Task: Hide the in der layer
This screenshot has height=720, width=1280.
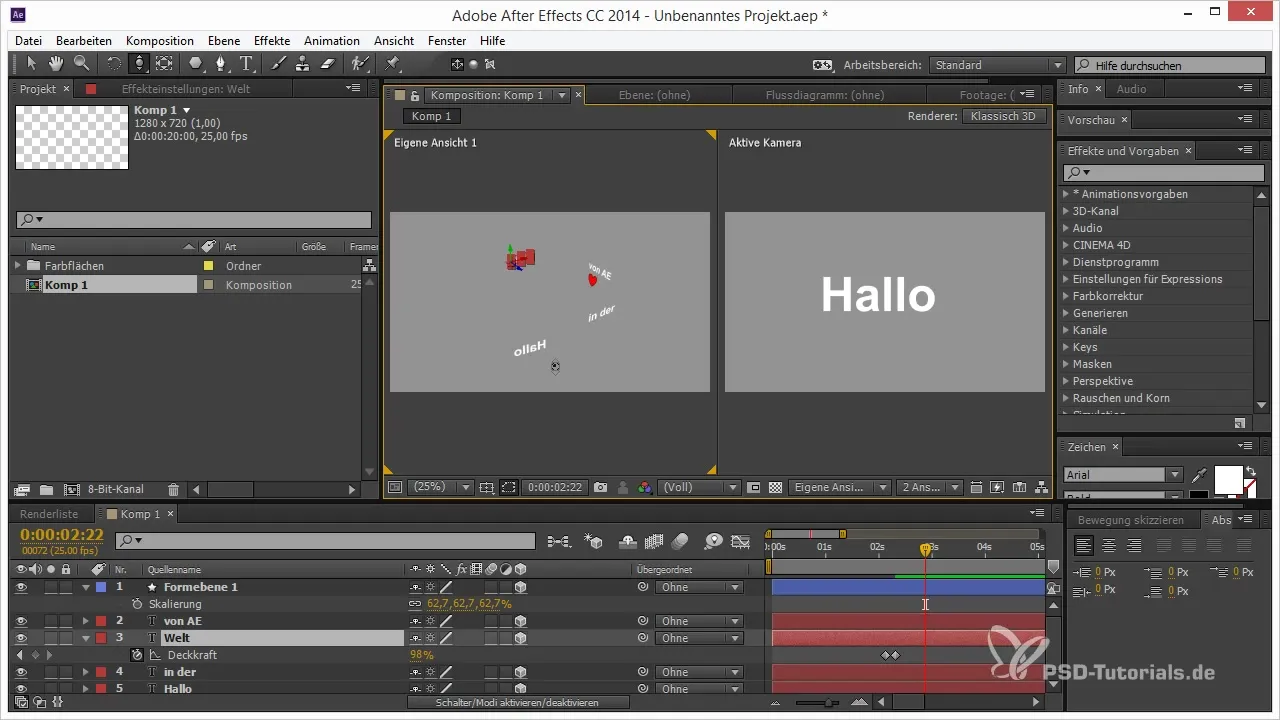Action: pyautogui.click(x=21, y=672)
